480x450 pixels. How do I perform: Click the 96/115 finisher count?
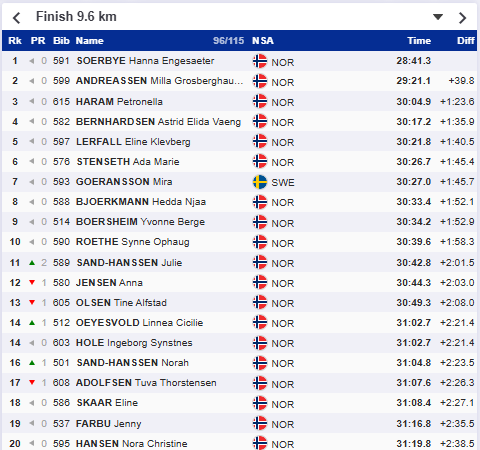coord(229,41)
